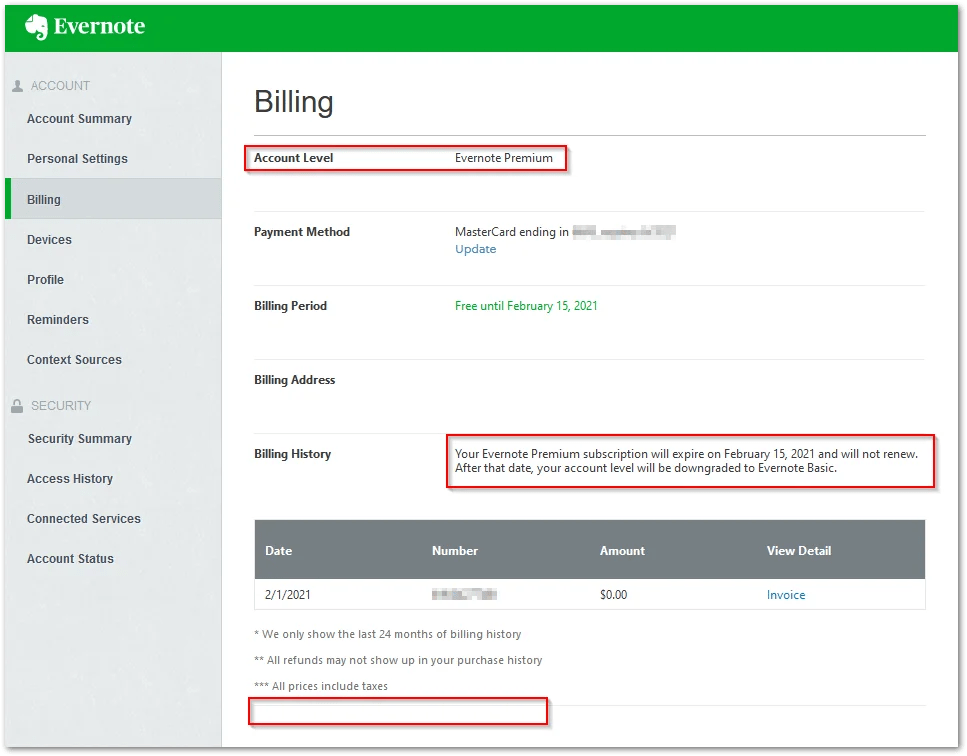Open Connected Services settings
Screen dimensions: 967x756
coord(84,519)
